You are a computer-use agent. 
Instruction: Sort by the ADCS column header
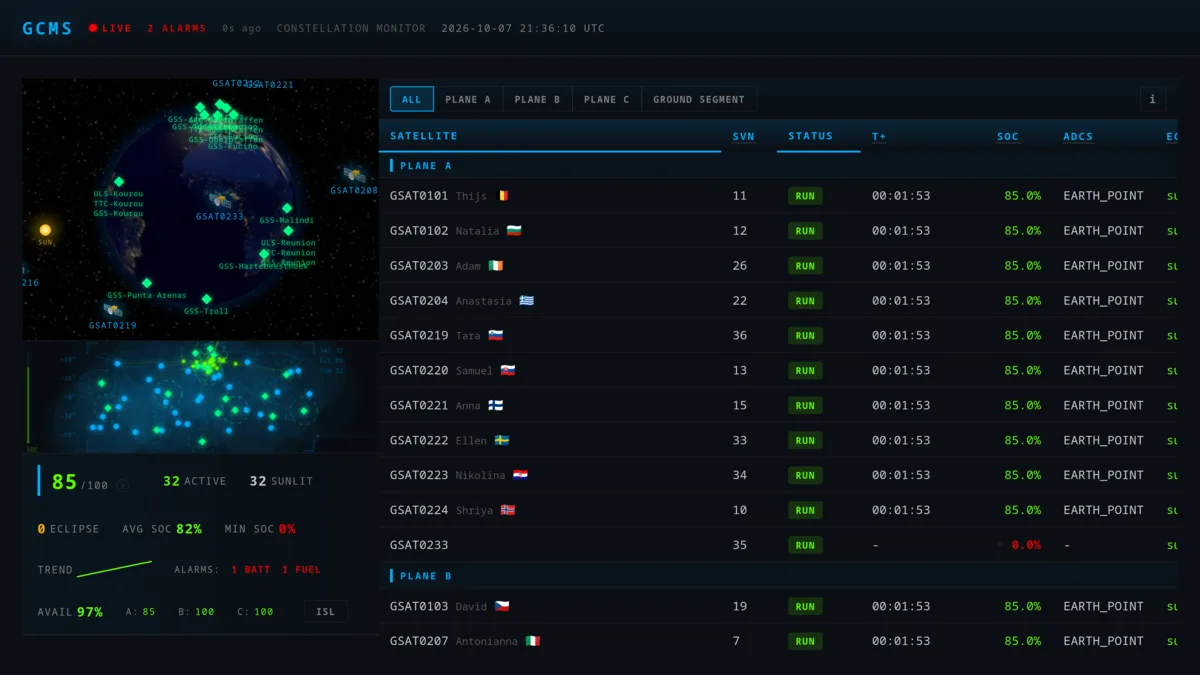pos(1078,137)
